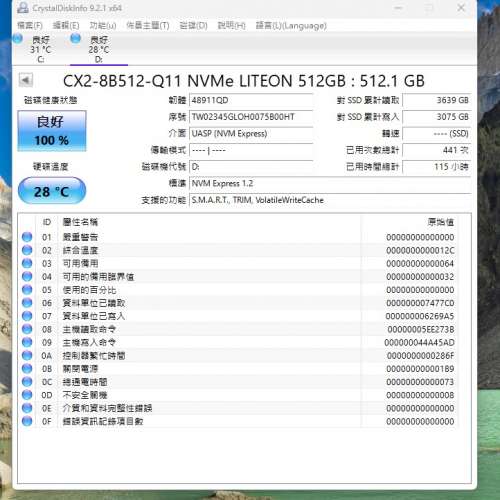Click rotation rate value ---- (SSD)

tap(437, 134)
